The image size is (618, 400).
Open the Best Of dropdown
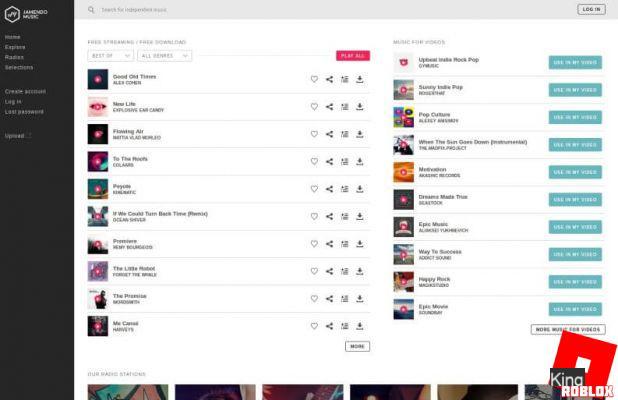110,56
